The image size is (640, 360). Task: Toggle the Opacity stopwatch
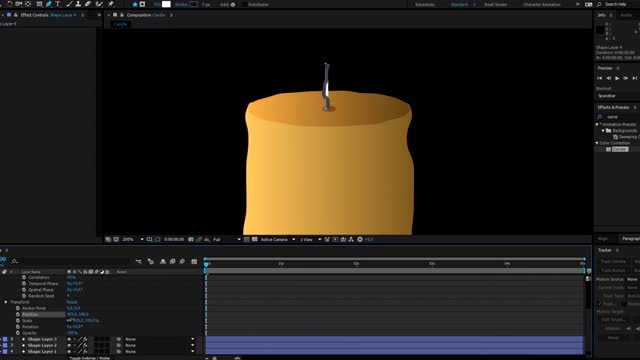(x=18, y=333)
